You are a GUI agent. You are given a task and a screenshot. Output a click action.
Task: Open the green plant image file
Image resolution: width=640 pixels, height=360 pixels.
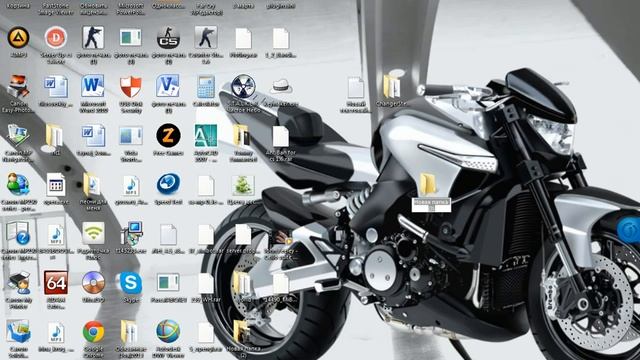tap(243, 184)
